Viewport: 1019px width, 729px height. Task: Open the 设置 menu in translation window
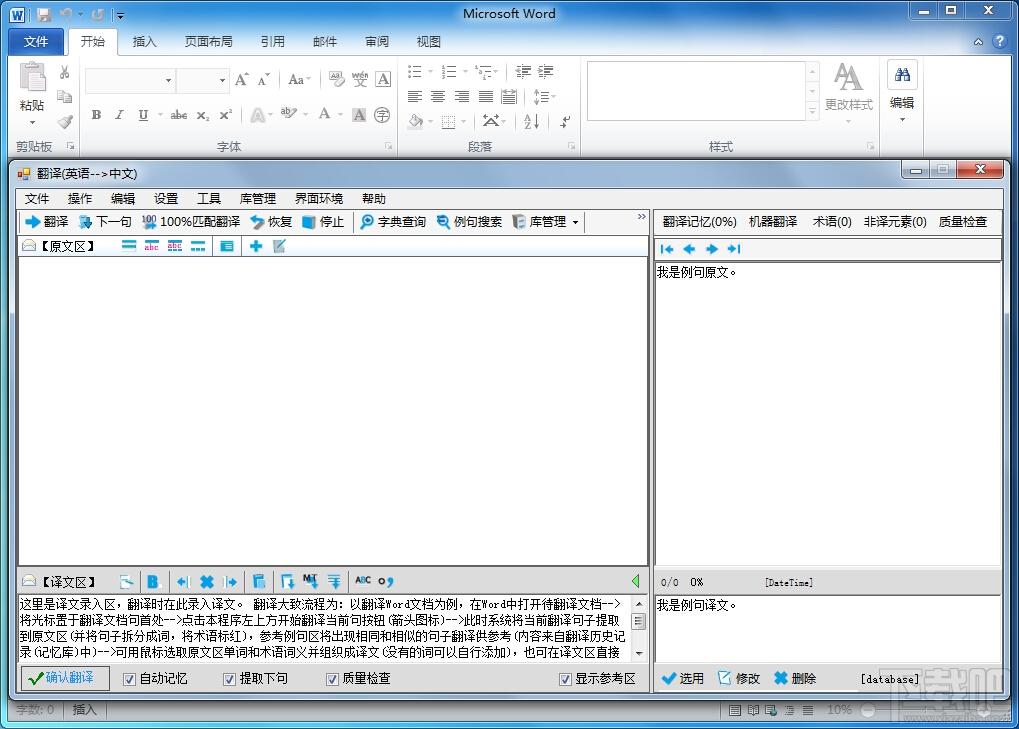(166, 198)
